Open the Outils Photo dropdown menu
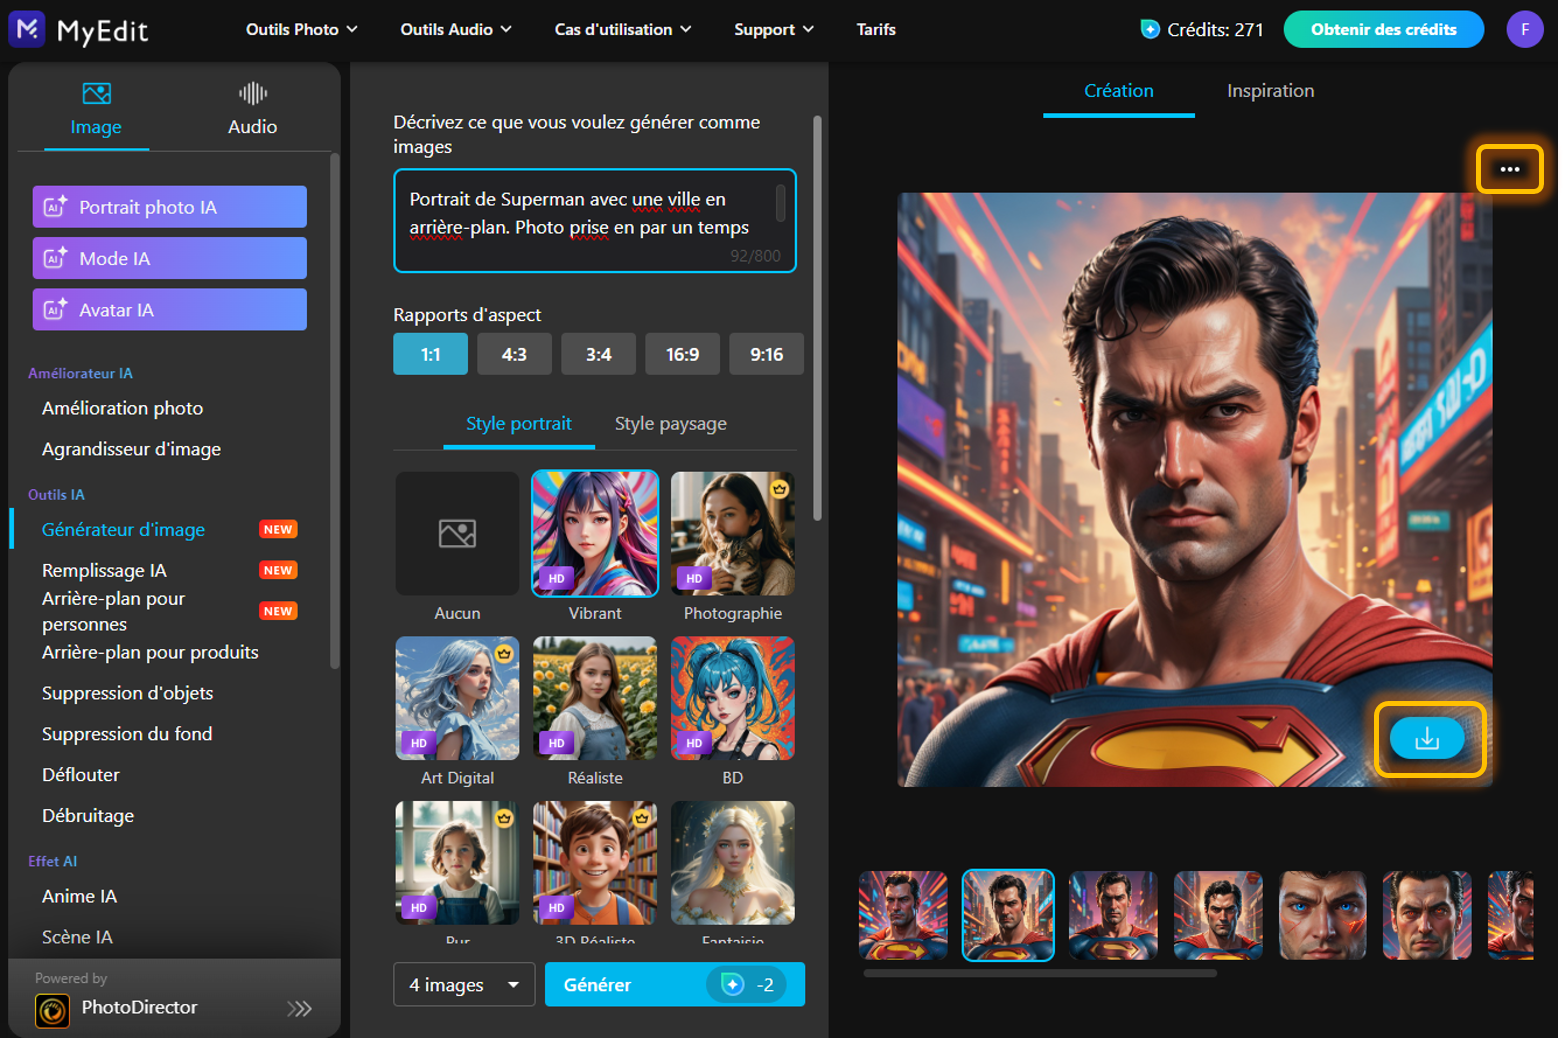This screenshot has width=1567, height=1038. point(301,30)
